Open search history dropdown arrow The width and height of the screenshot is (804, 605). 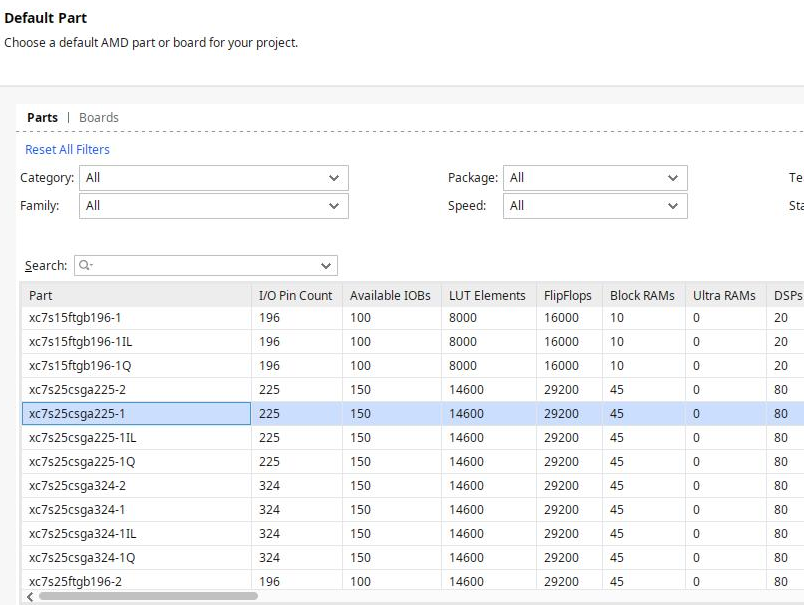pos(326,266)
